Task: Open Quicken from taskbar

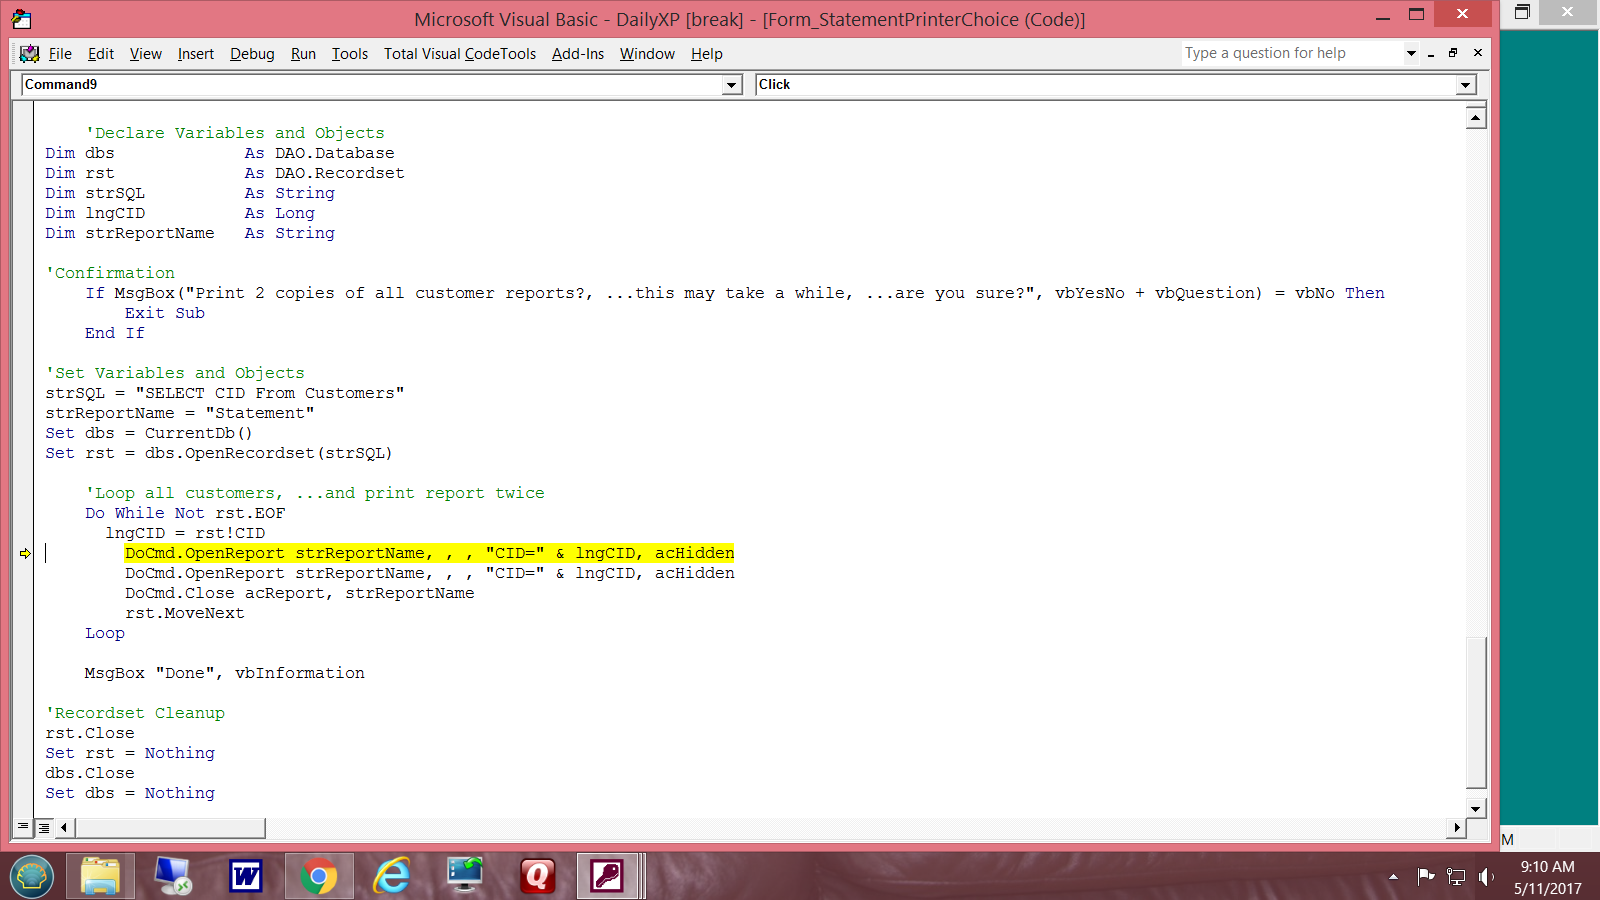Action: [538, 876]
